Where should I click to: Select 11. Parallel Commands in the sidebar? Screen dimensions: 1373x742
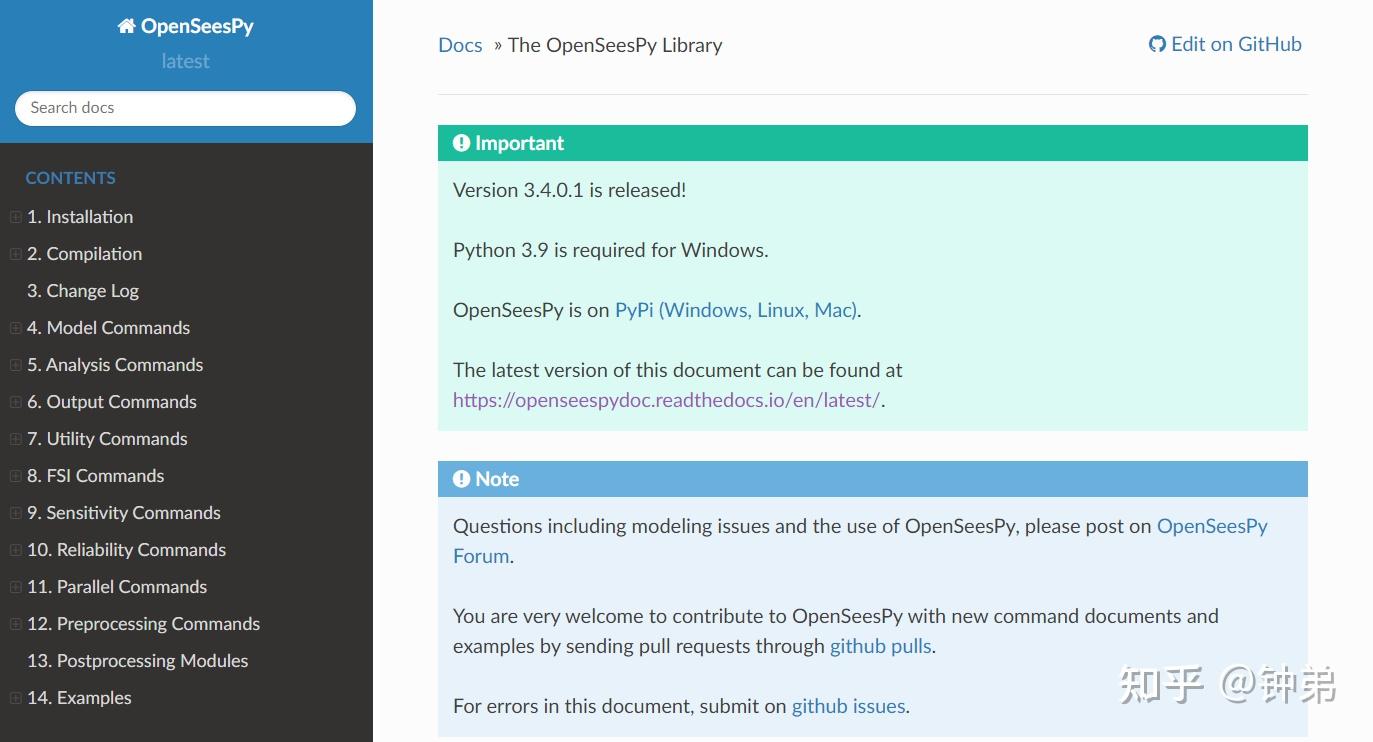tap(117, 587)
